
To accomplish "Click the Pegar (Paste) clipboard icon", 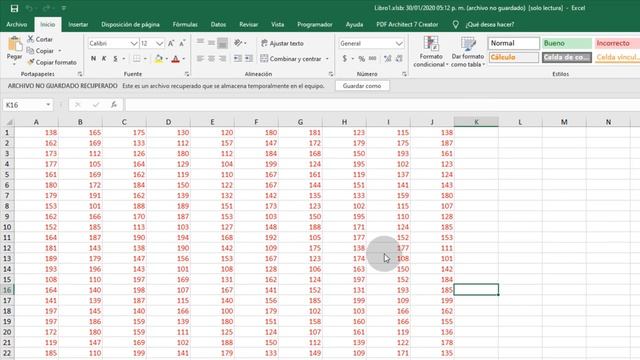I will pyautogui.click(x=15, y=44).
